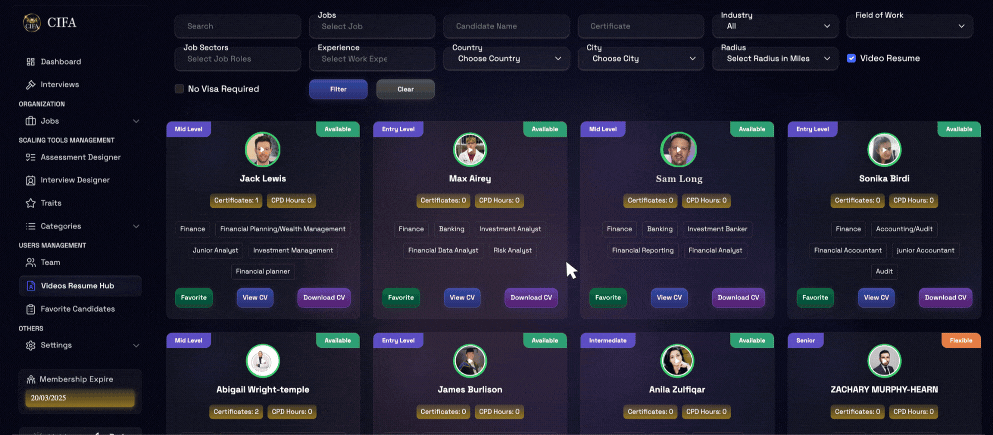Click the Traits star icon
The height and width of the screenshot is (435, 993).
point(30,203)
